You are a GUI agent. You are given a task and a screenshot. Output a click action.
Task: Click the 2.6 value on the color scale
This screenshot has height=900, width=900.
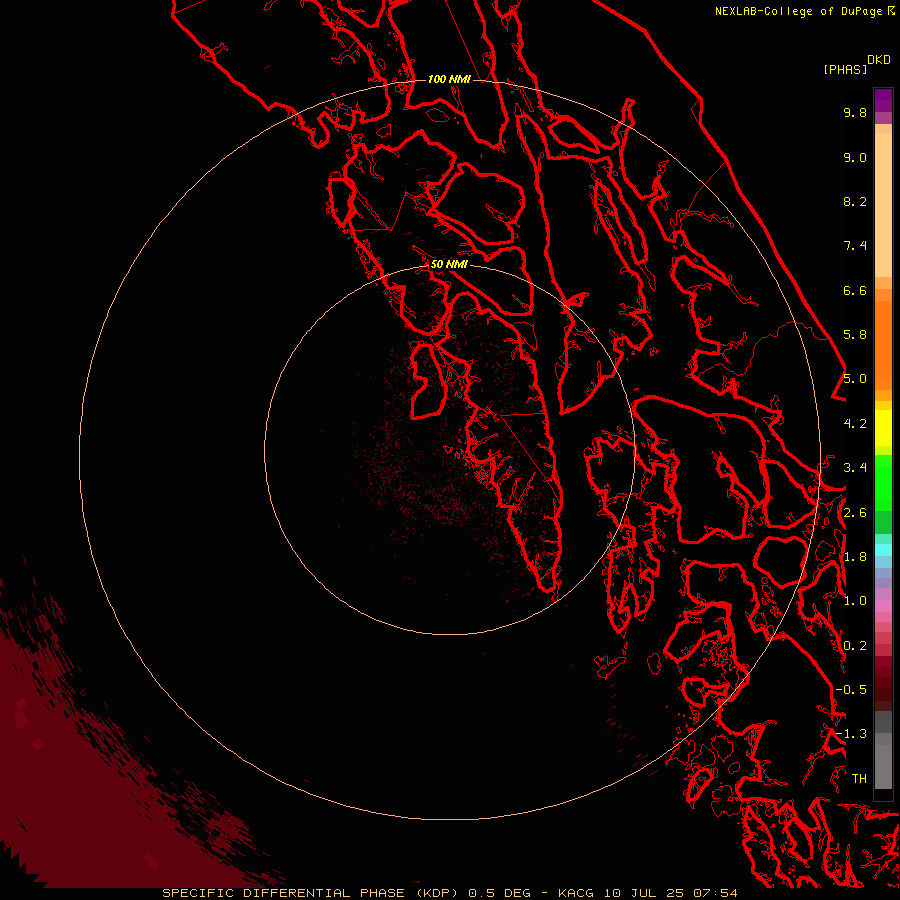coord(855,513)
